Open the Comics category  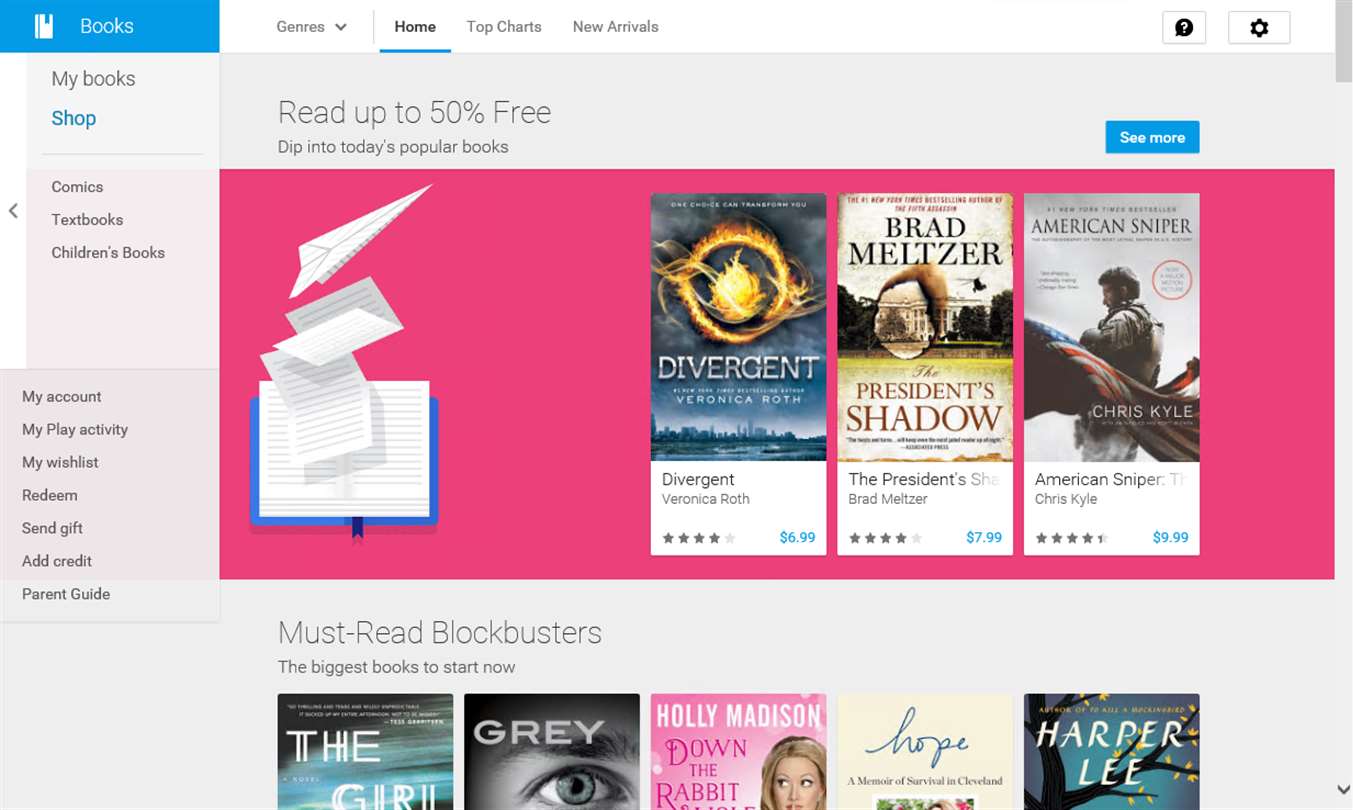pos(77,187)
